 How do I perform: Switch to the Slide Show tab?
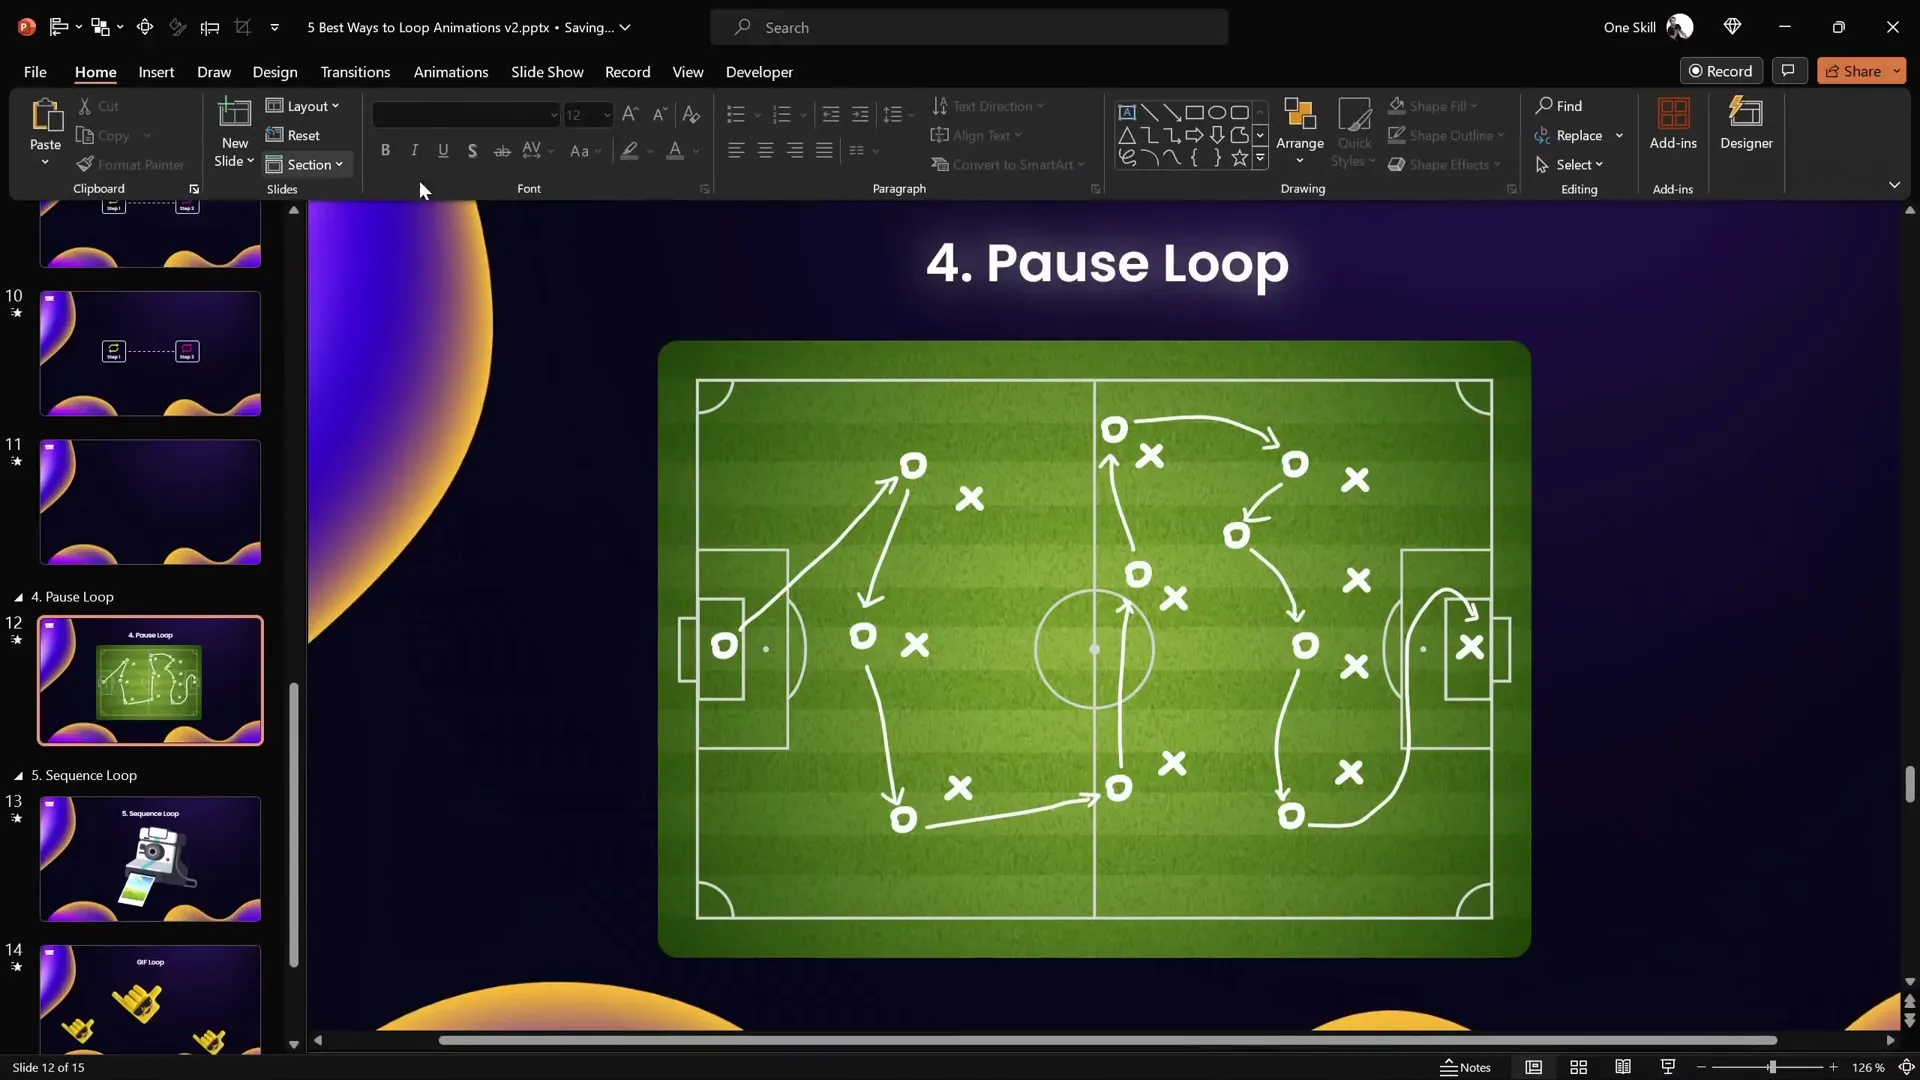(547, 72)
